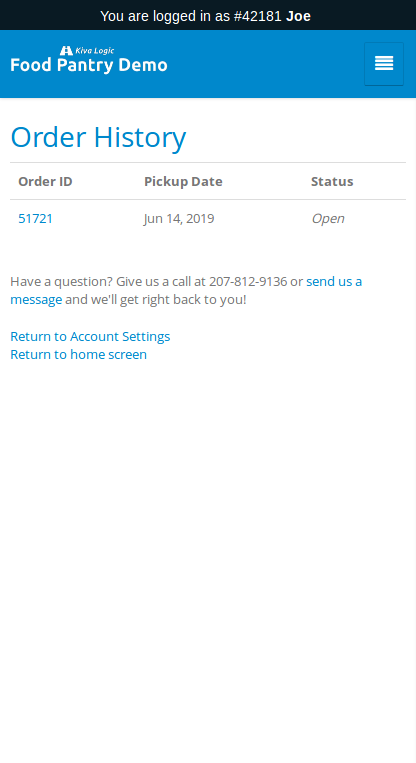Click the Kiva Logic logo icon

coord(66,51)
